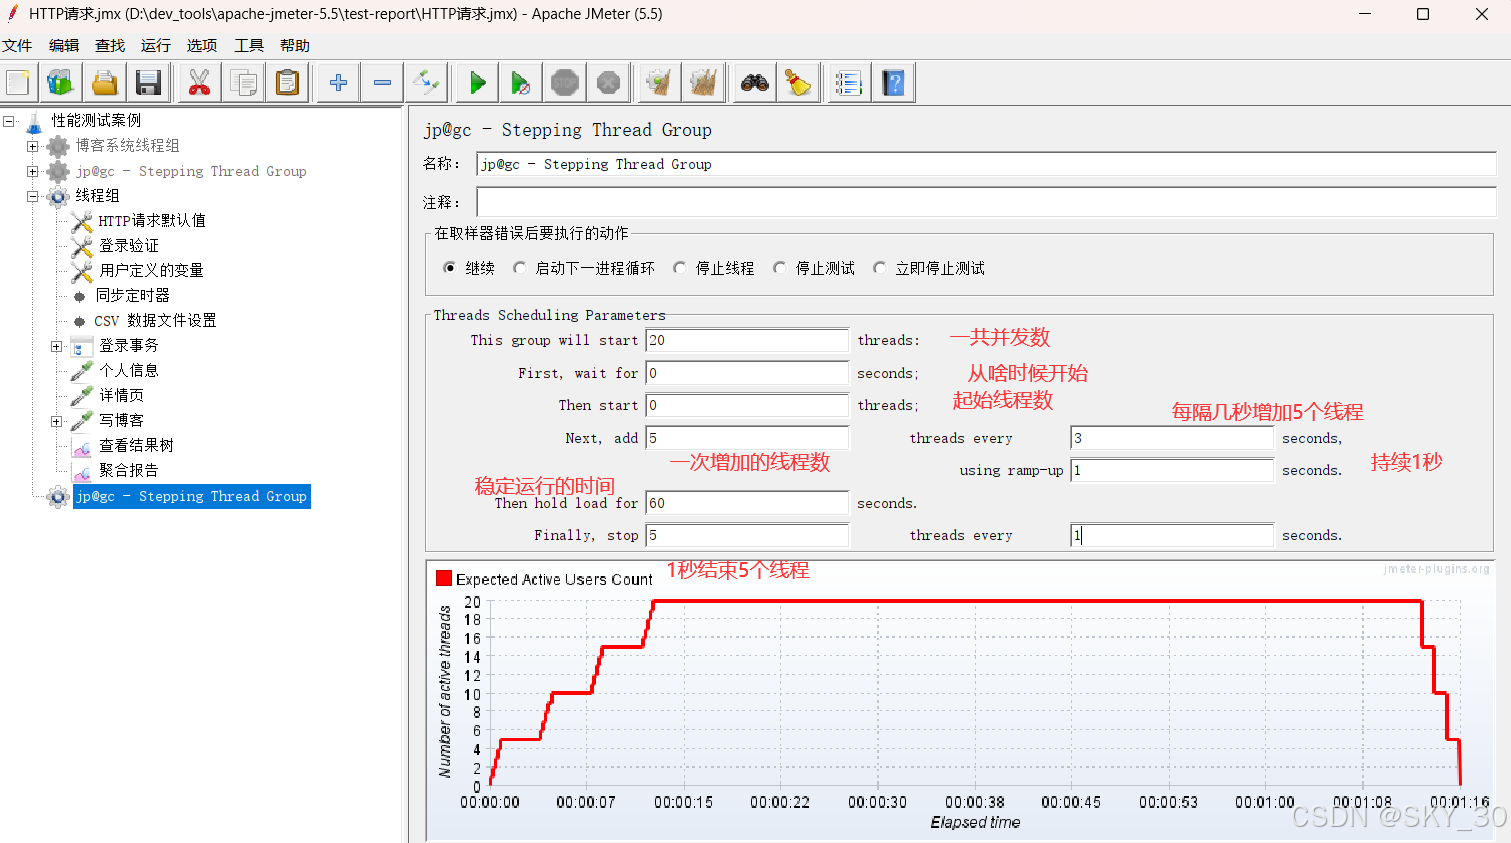Click the Shutdown test icon
The width and height of the screenshot is (1511, 843).
[x=608, y=83]
